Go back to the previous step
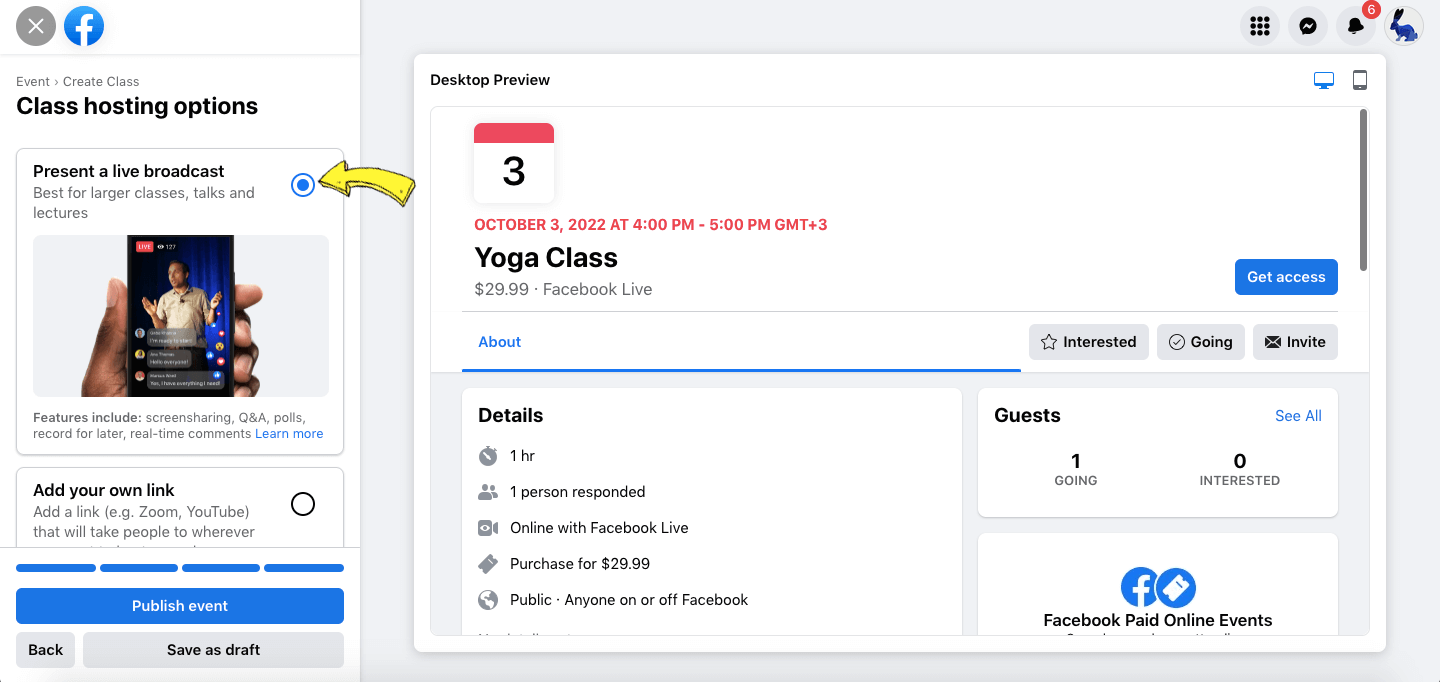The height and width of the screenshot is (682, 1440). click(46, 650)
